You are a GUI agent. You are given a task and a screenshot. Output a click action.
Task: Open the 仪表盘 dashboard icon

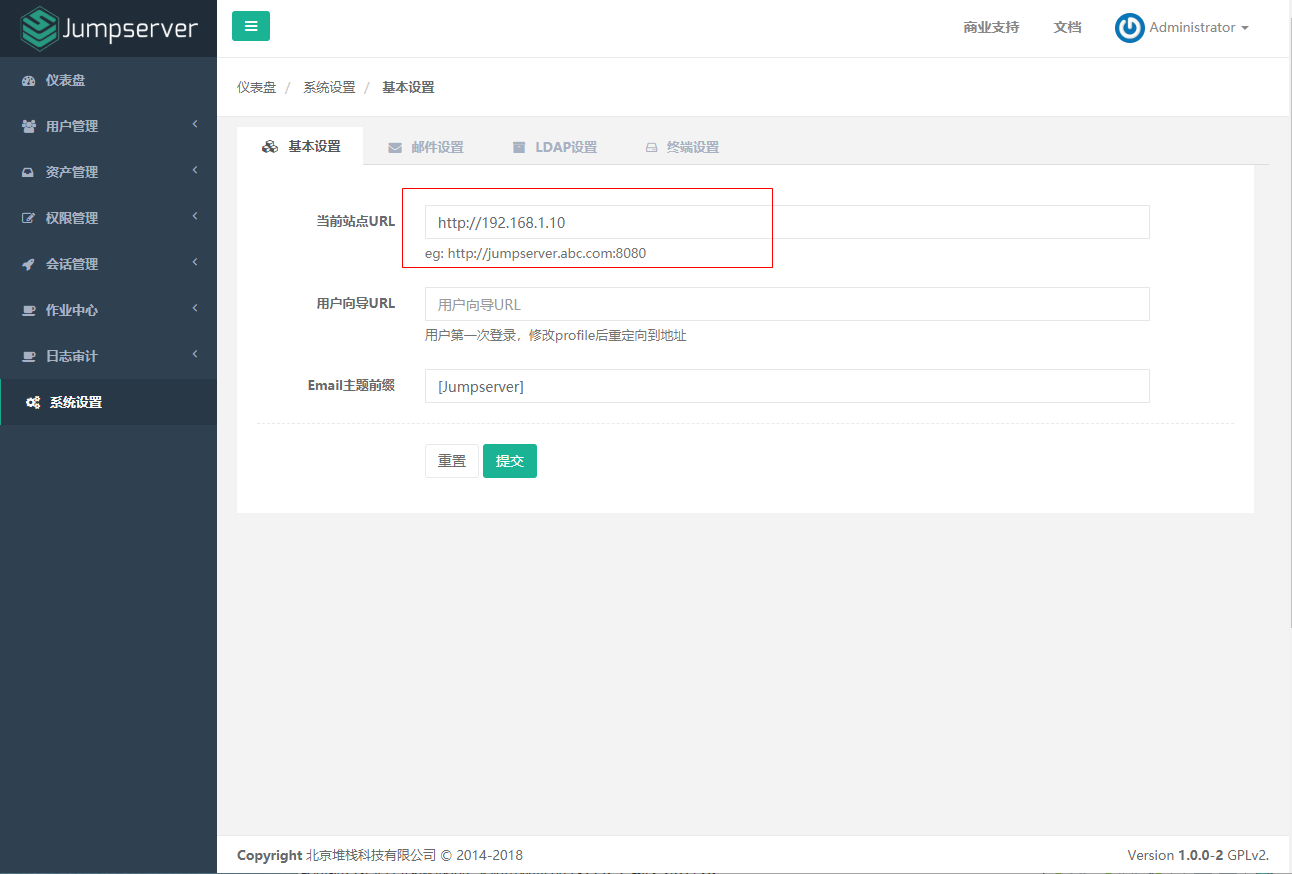[x=29, y=80]
